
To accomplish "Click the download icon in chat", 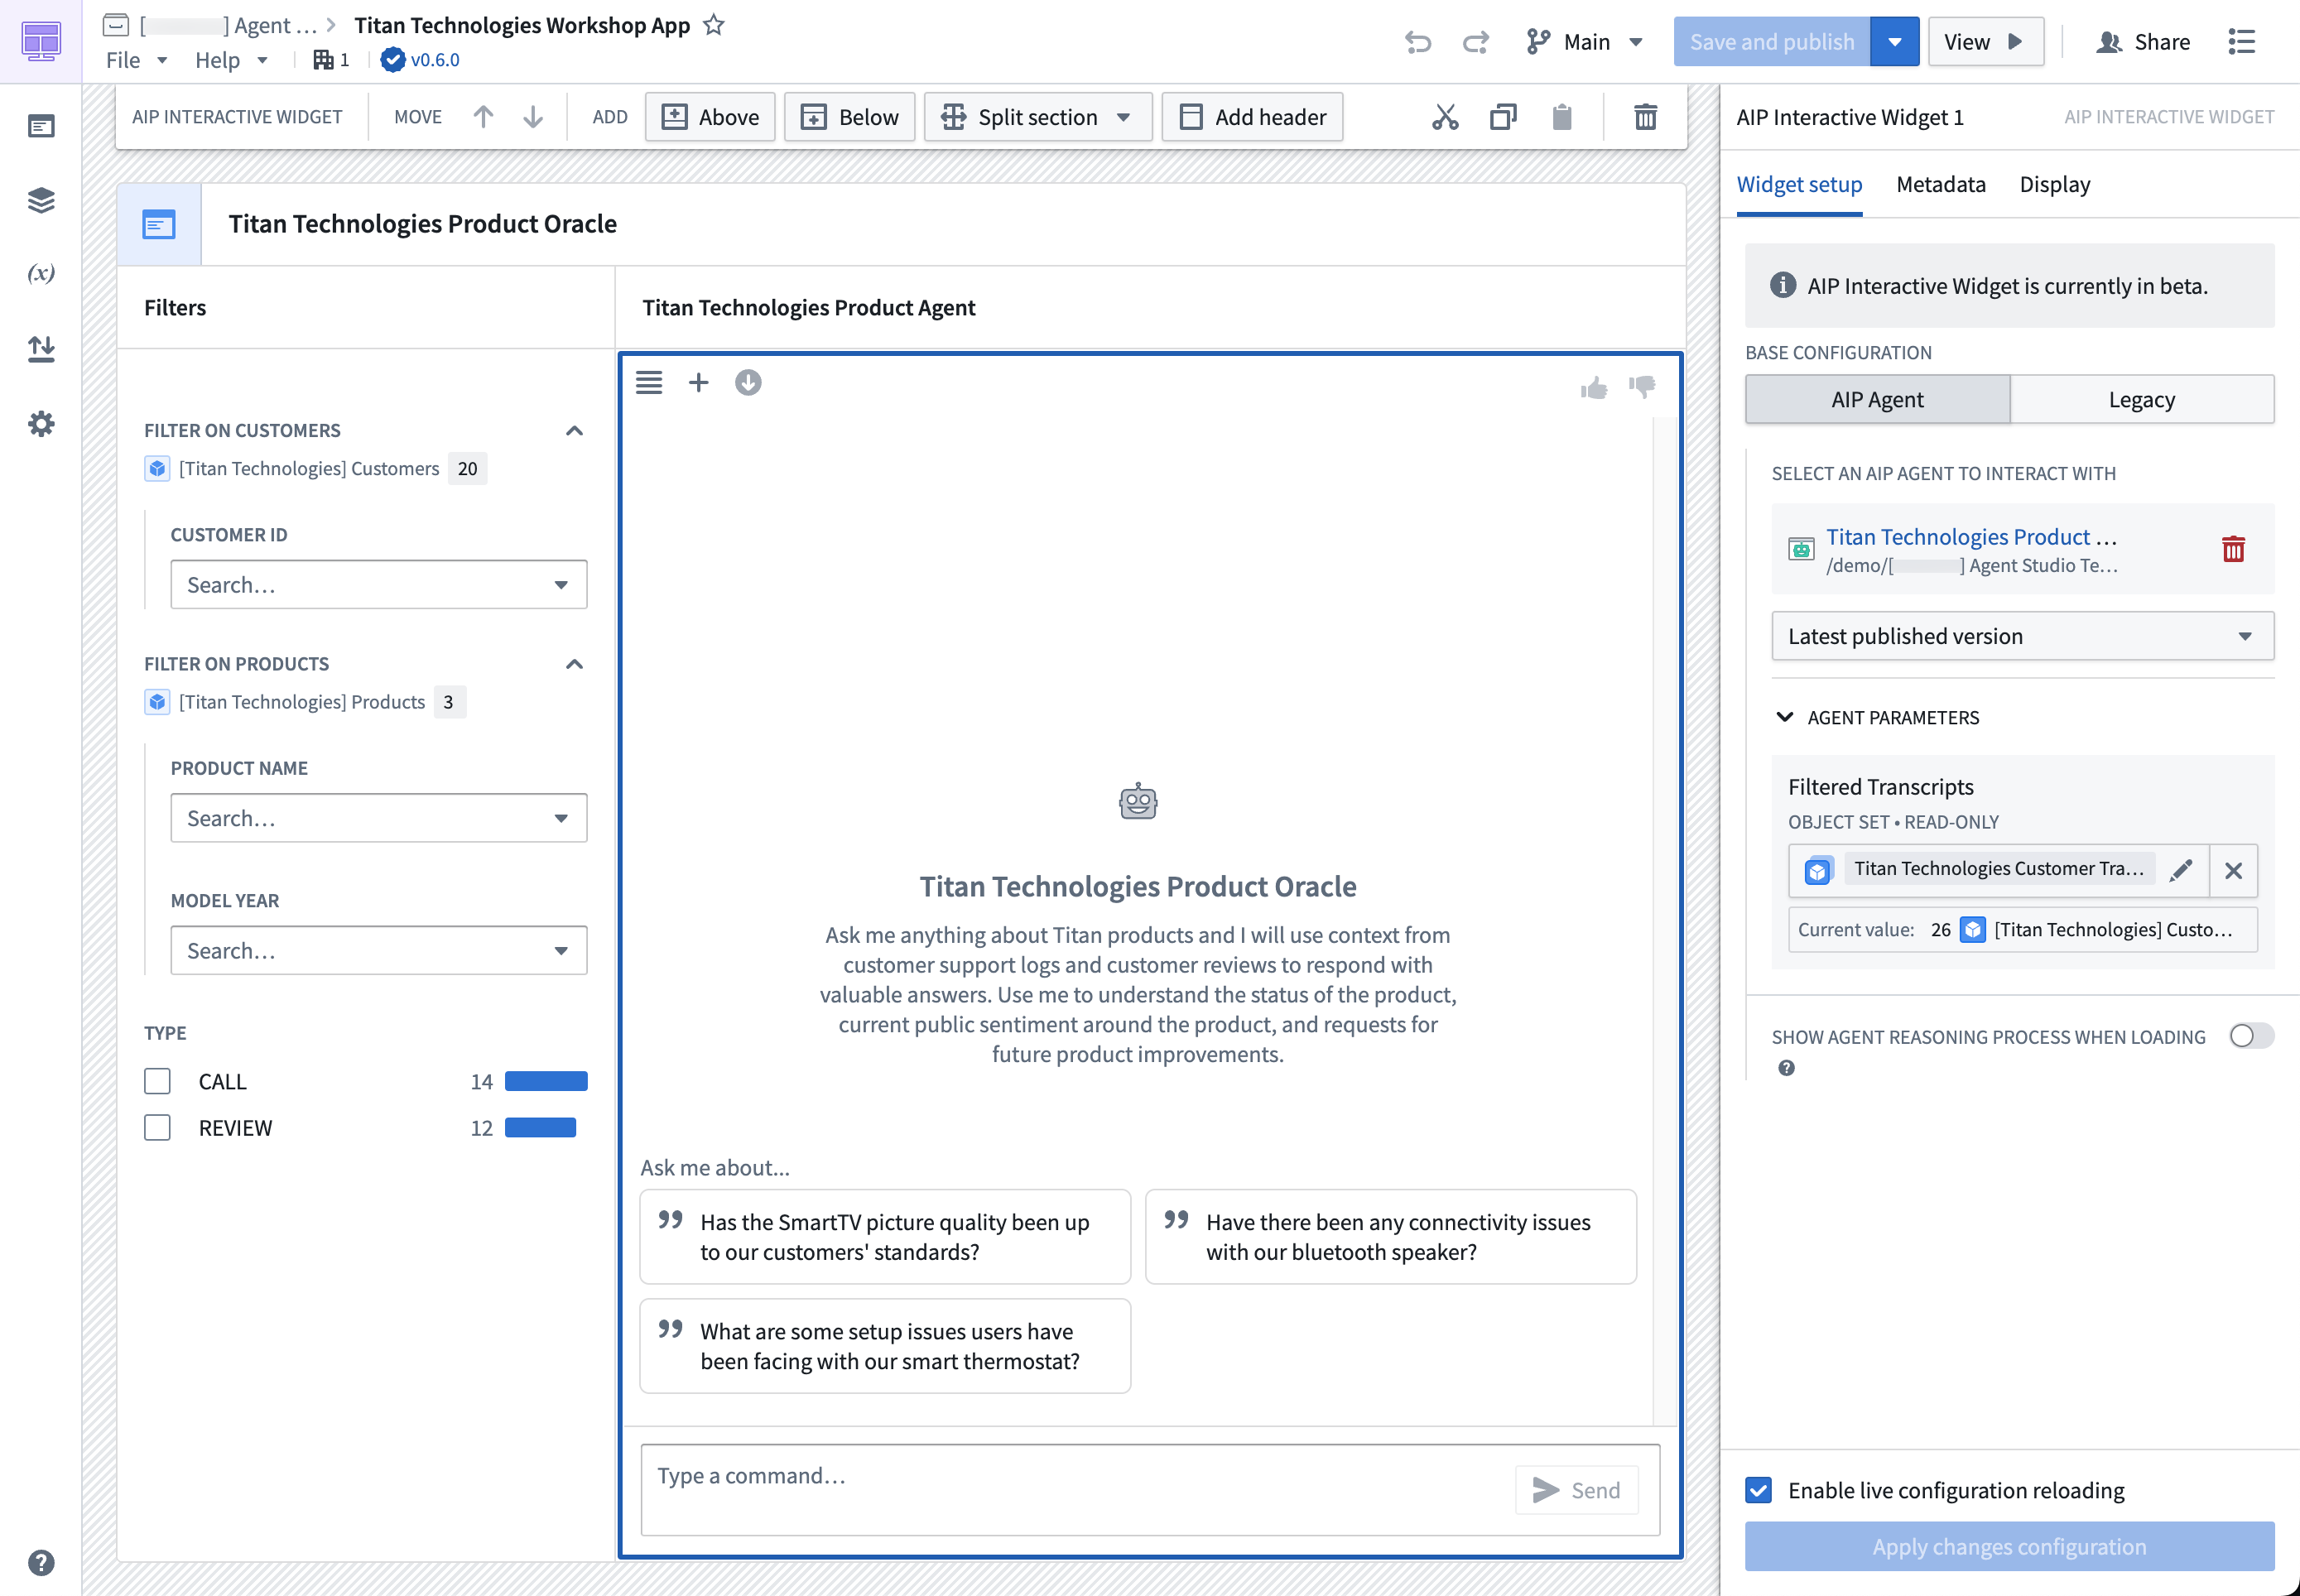I will [748, 382].
